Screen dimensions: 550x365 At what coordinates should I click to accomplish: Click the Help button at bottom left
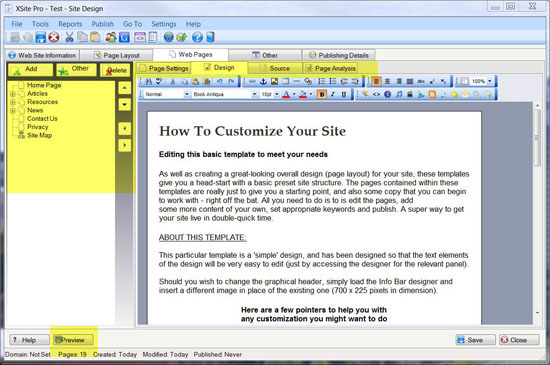29,340
